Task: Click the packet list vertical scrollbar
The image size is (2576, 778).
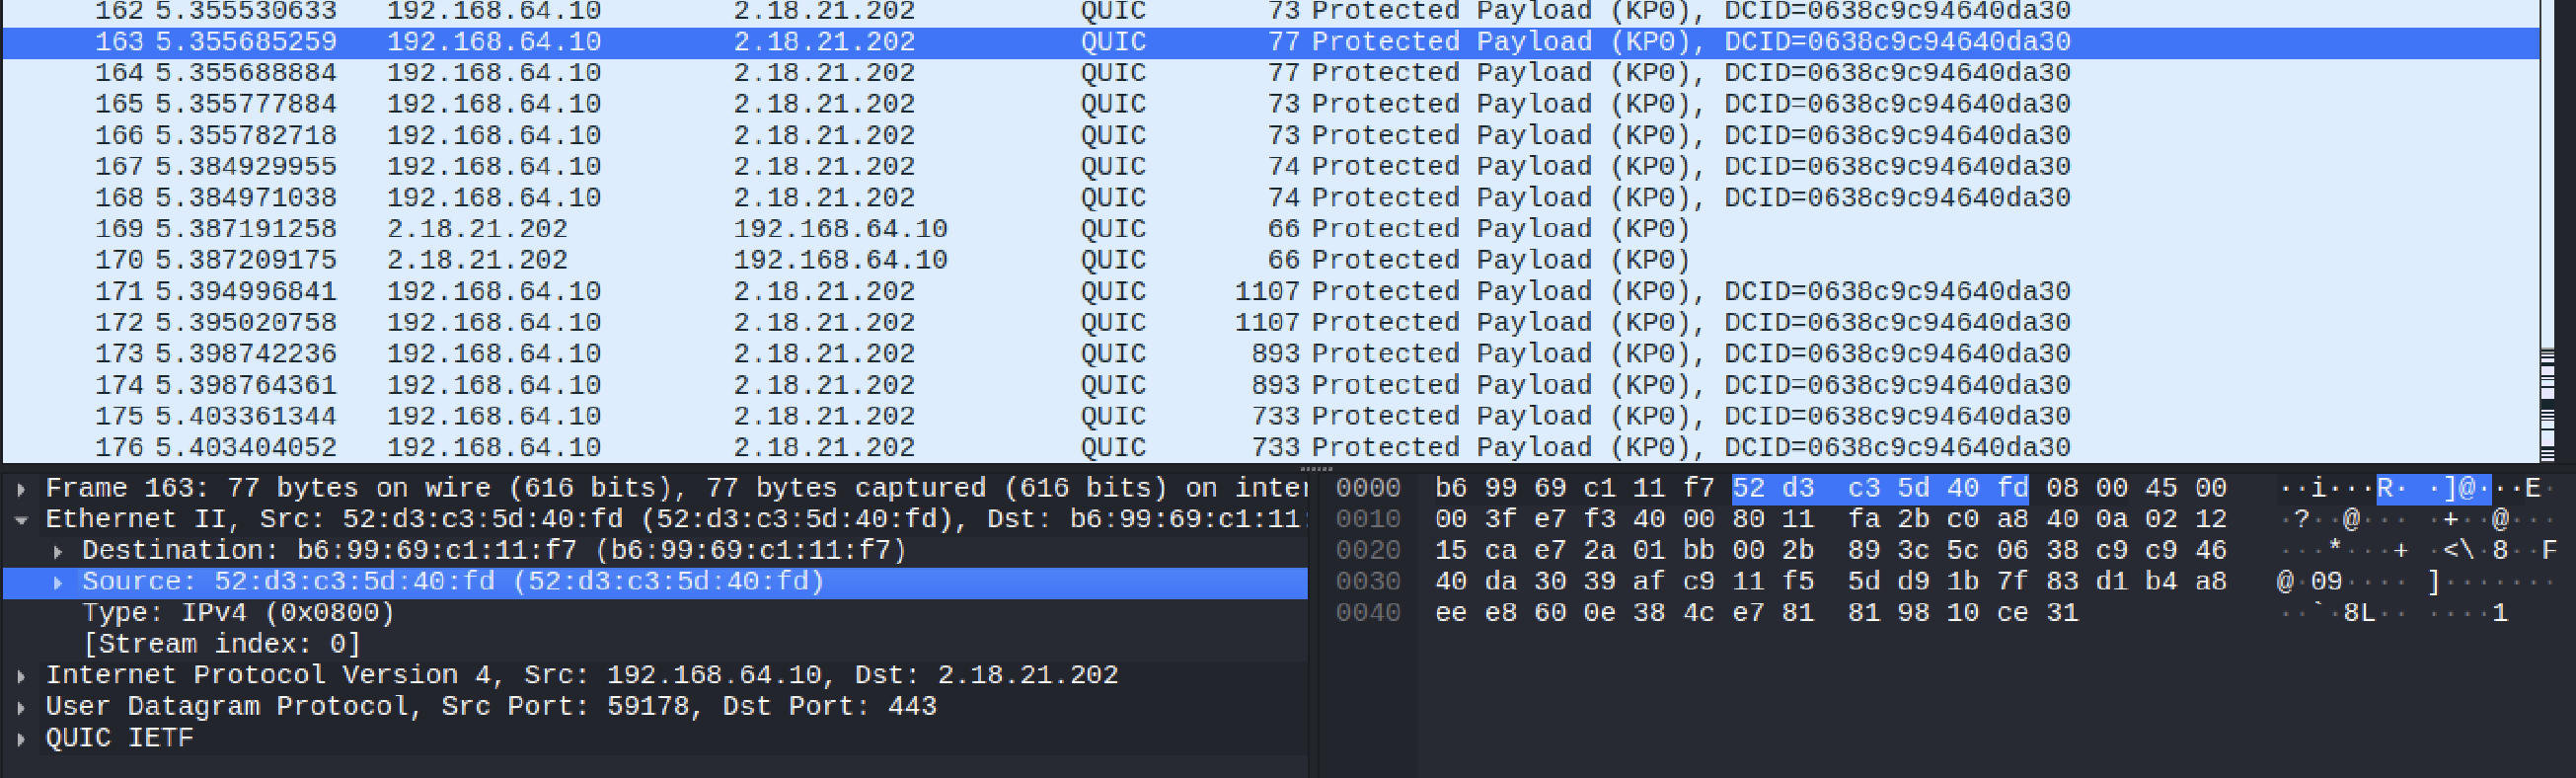Action: pyautogui.click(x=2548, y=231)
